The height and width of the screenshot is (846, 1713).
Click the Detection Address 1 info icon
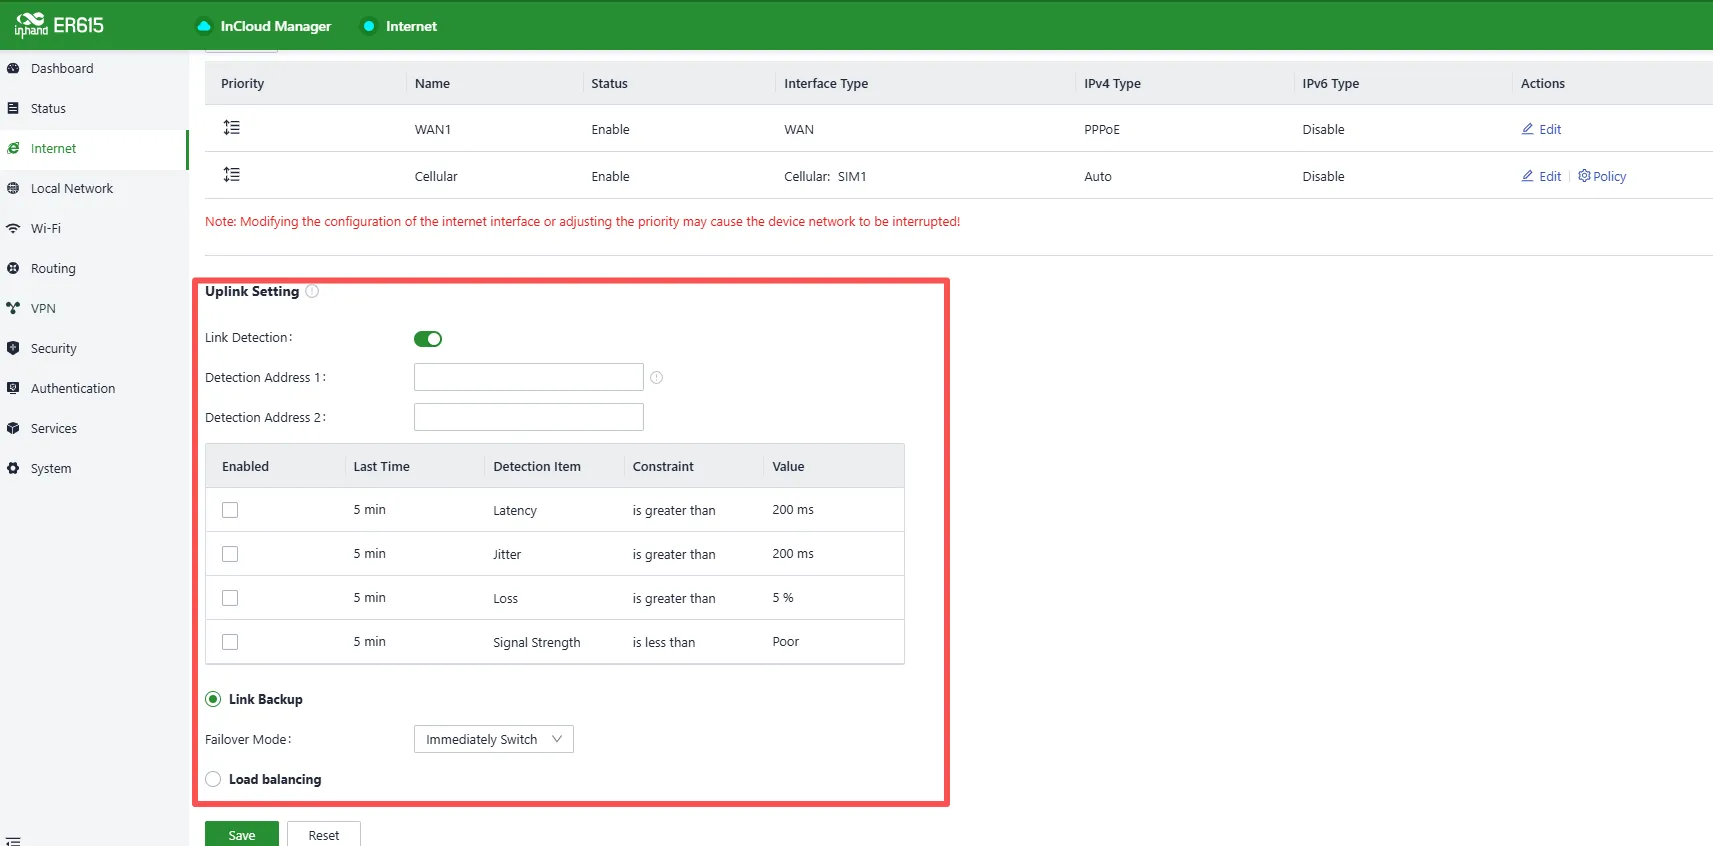pyautogui.click(x=657, y=378)
